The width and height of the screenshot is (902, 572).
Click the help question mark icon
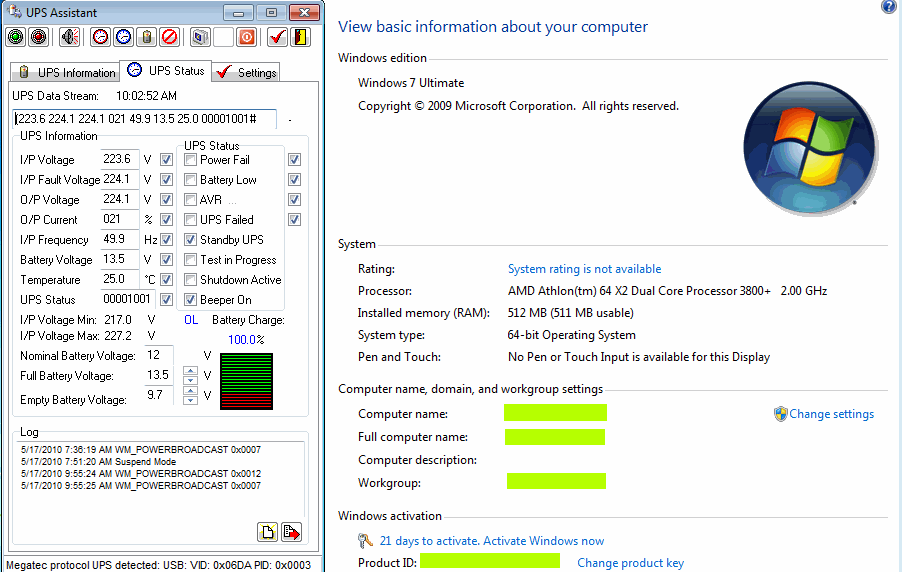click(x=889, y=6)
